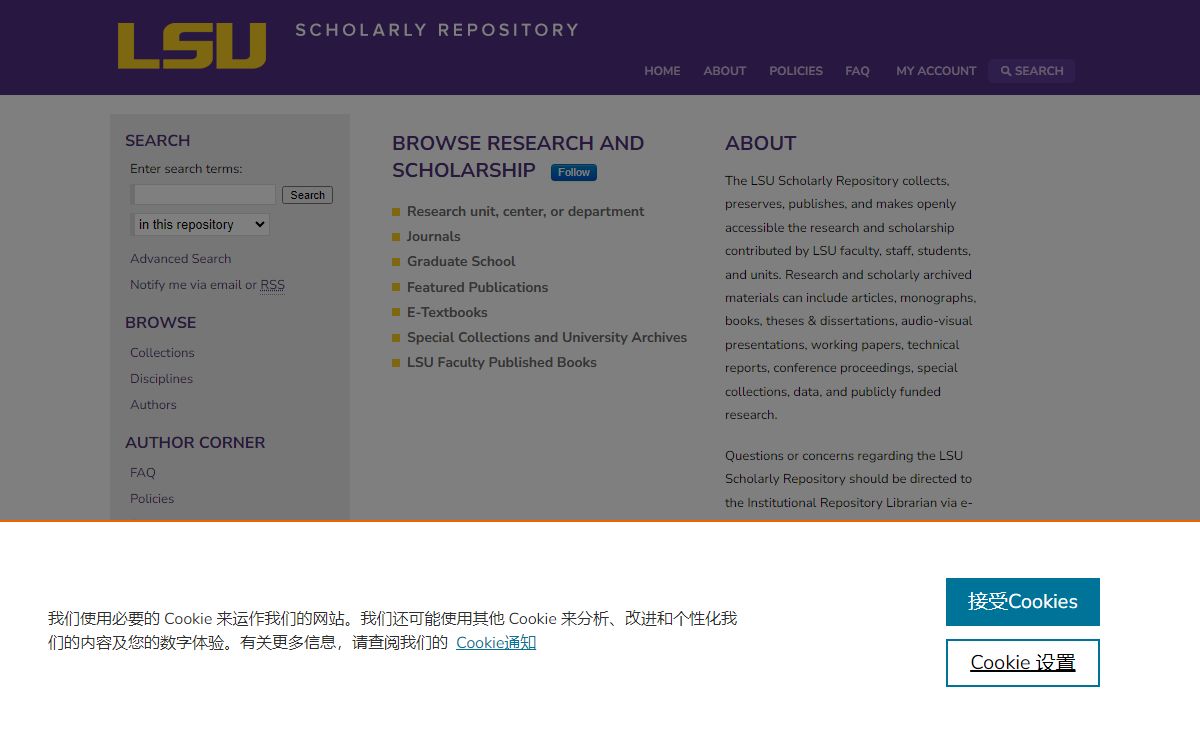Open the About menu item
This screenshot has width=1200, height=740.
(x=725, y=71)
